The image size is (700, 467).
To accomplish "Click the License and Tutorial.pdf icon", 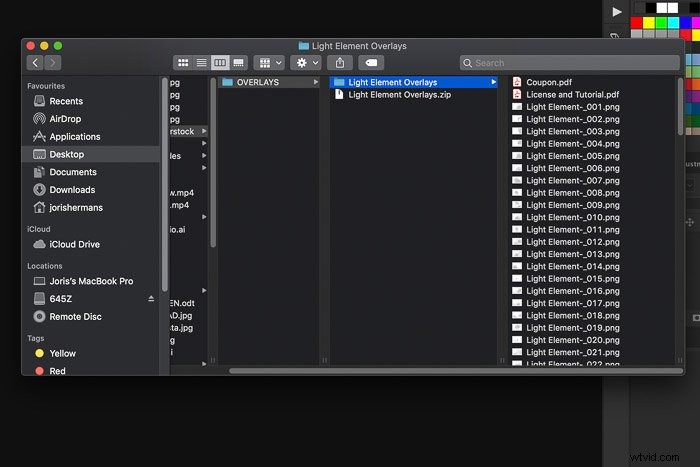I will [517, 94].
